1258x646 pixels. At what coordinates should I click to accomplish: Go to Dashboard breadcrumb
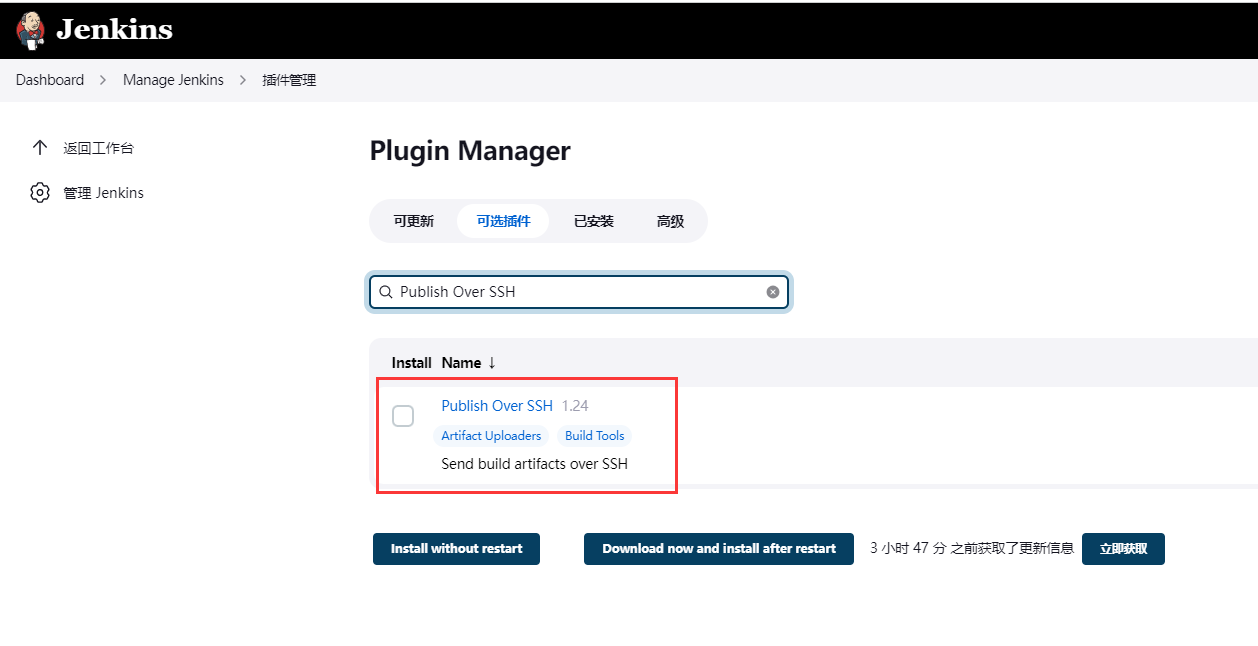(50, 80)
